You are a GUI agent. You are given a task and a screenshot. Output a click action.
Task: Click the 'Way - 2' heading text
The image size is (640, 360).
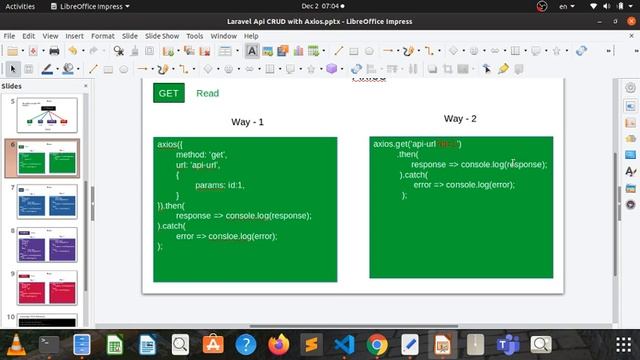pyautogui.click(x=460, y=119)
